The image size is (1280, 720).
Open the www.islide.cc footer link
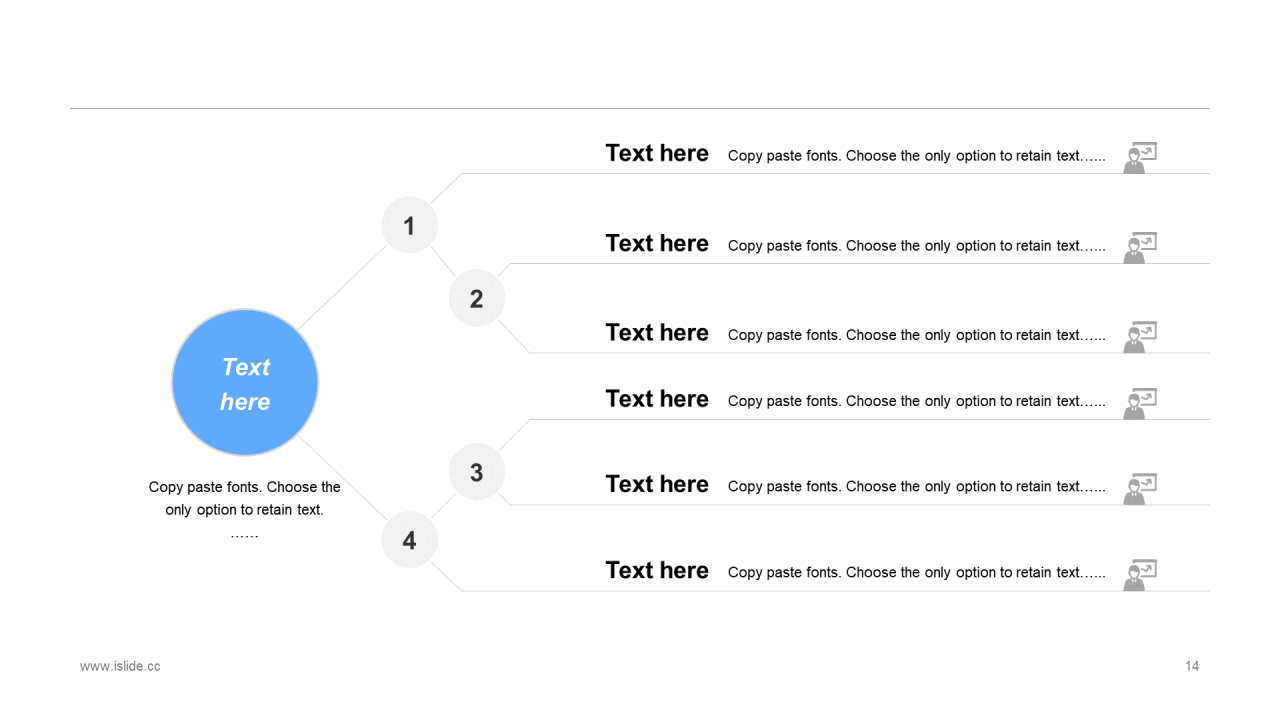click(120, 666)
